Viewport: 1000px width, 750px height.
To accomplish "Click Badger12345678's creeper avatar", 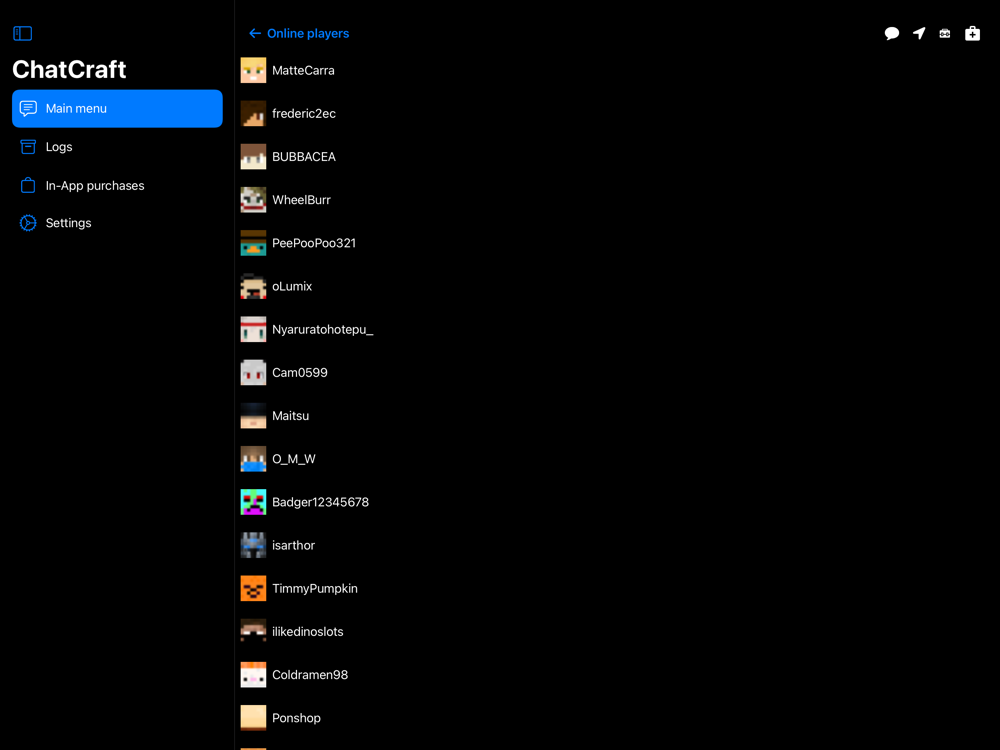I will tap(253, 502).
